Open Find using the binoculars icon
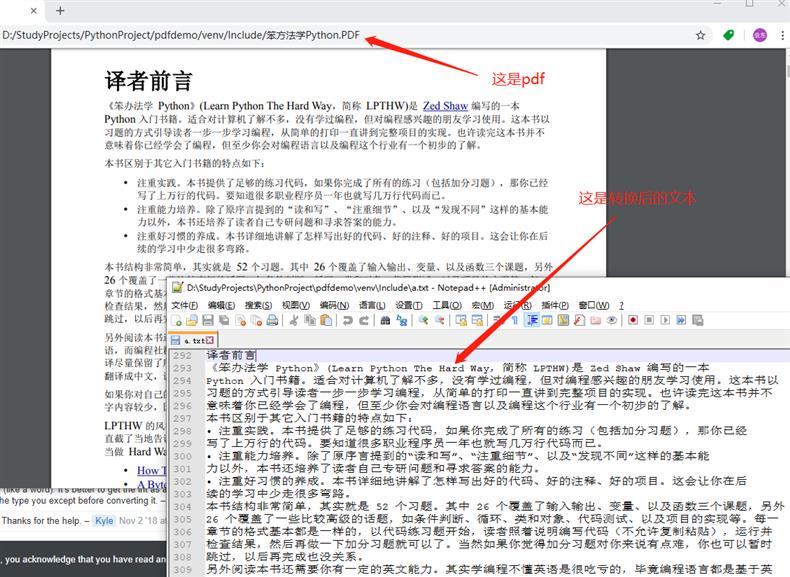 pyautogui.click(x=385, y=320)
